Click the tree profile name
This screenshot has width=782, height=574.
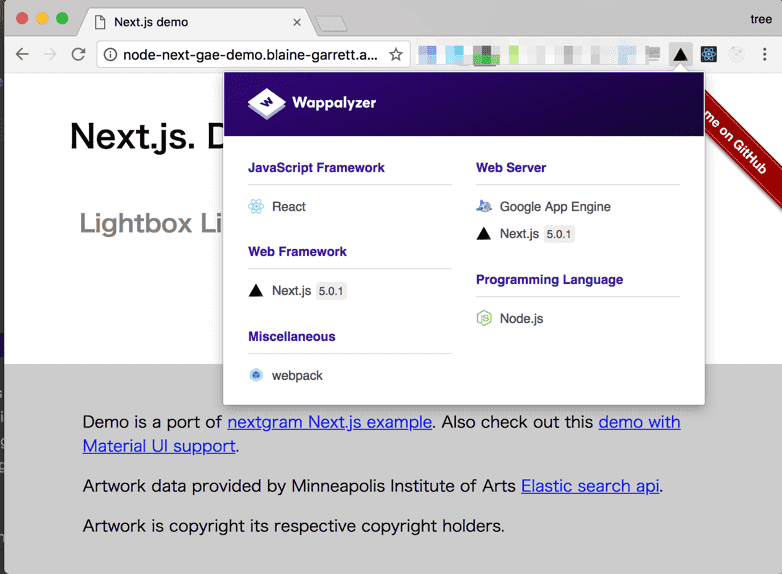761,19
